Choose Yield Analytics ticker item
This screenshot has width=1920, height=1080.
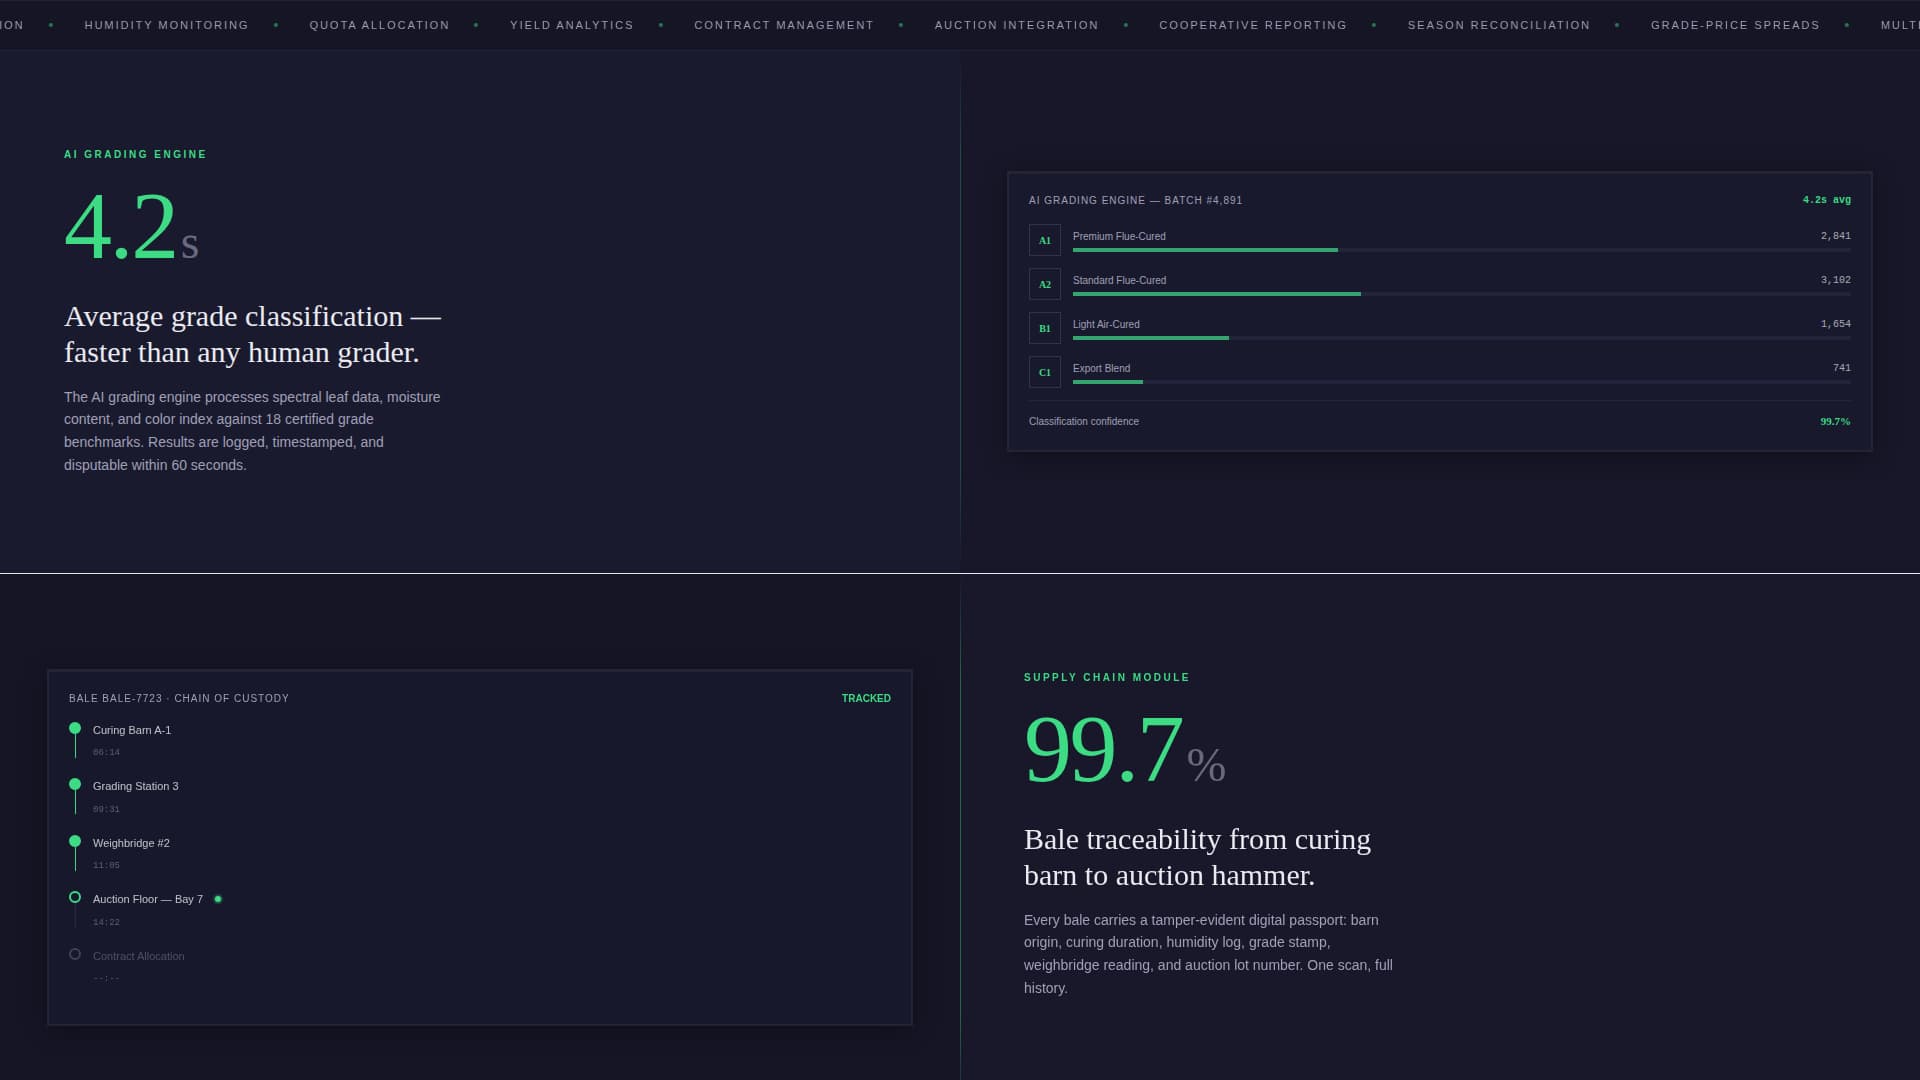coord(571,25)
